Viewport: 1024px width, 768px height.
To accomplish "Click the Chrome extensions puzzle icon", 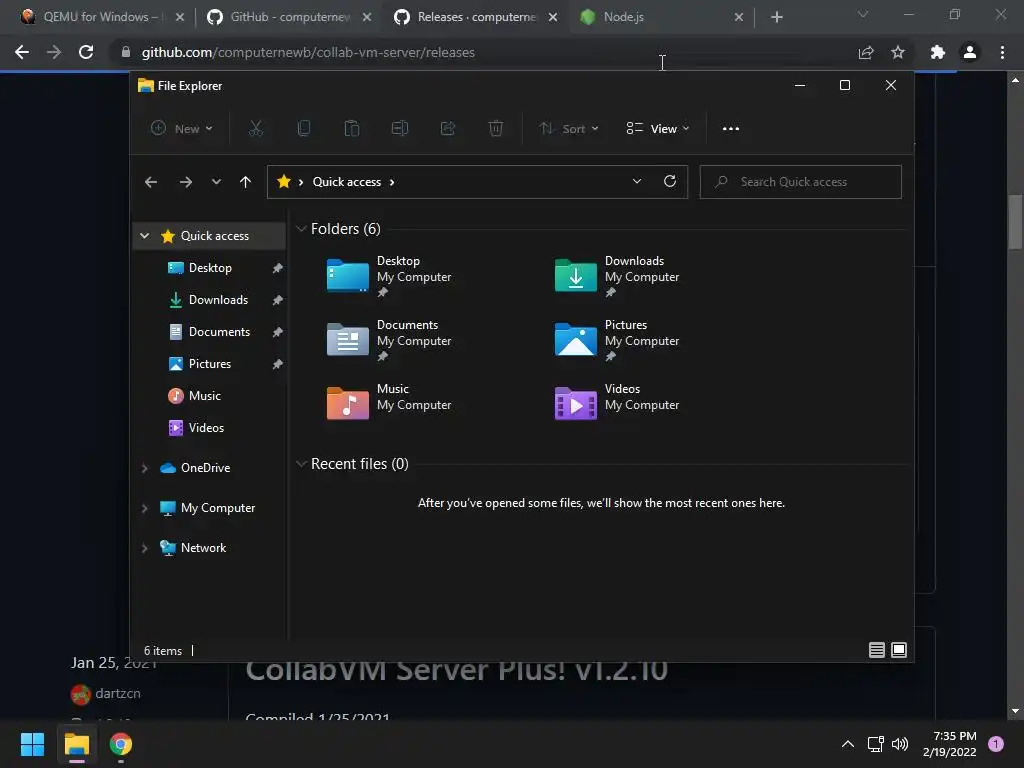I will pyautogui.click(x=937, y=52).
